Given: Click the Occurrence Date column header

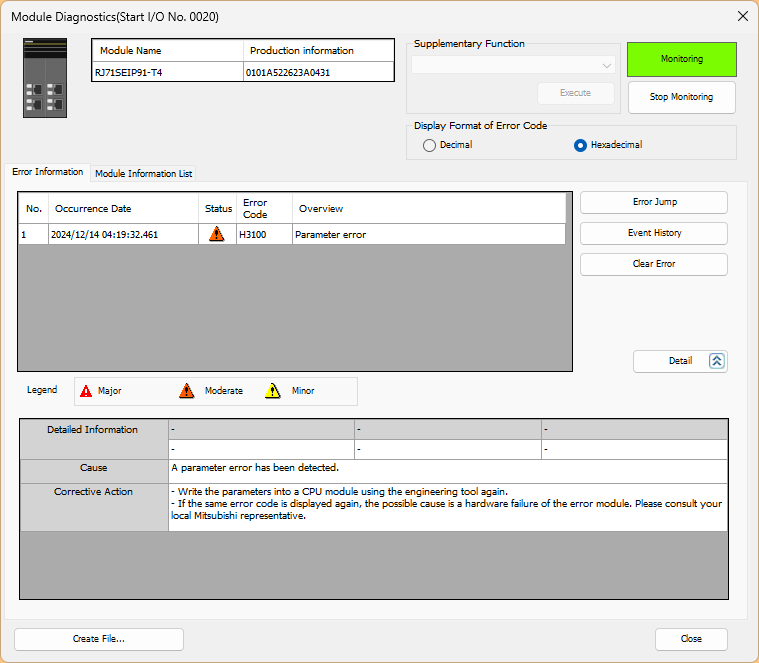Looking at the screenshot, I should pyautogui.click(x=123, y=209).
